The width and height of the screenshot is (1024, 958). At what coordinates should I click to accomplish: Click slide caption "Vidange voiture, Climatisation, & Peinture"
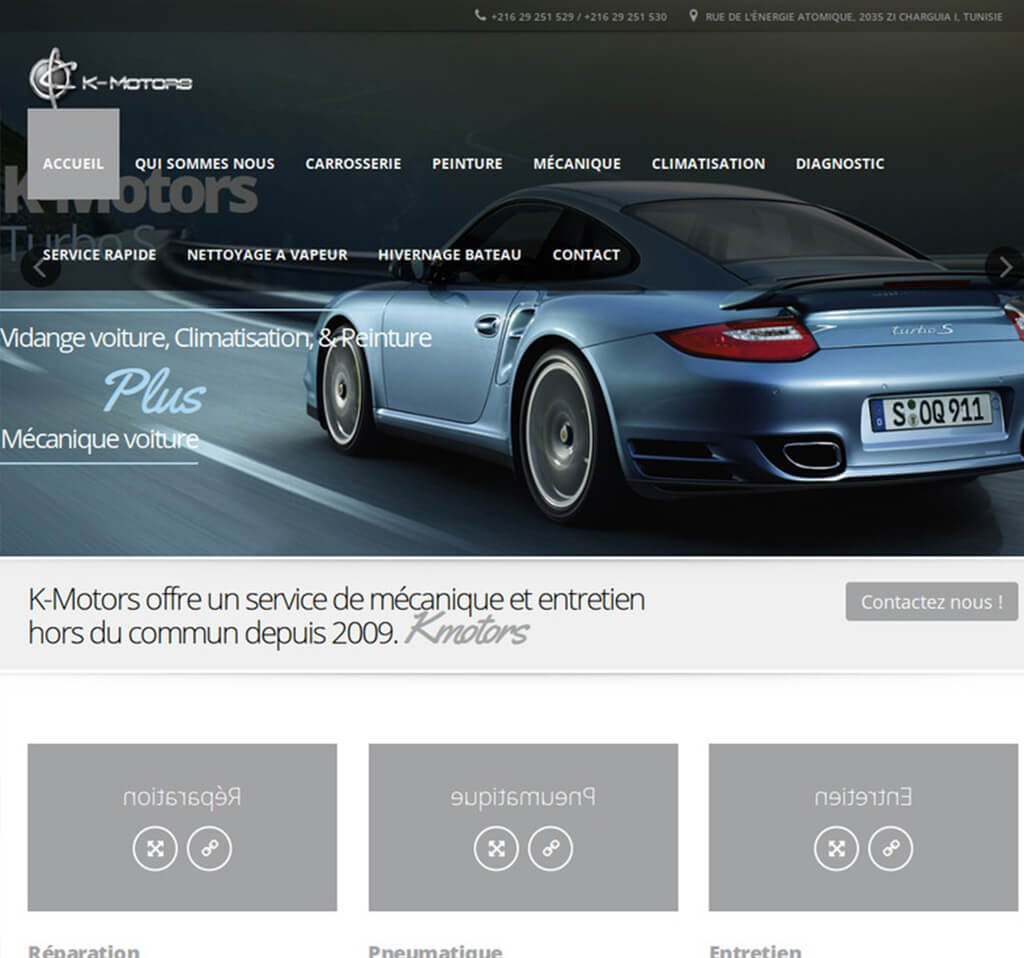click(216, 338)
